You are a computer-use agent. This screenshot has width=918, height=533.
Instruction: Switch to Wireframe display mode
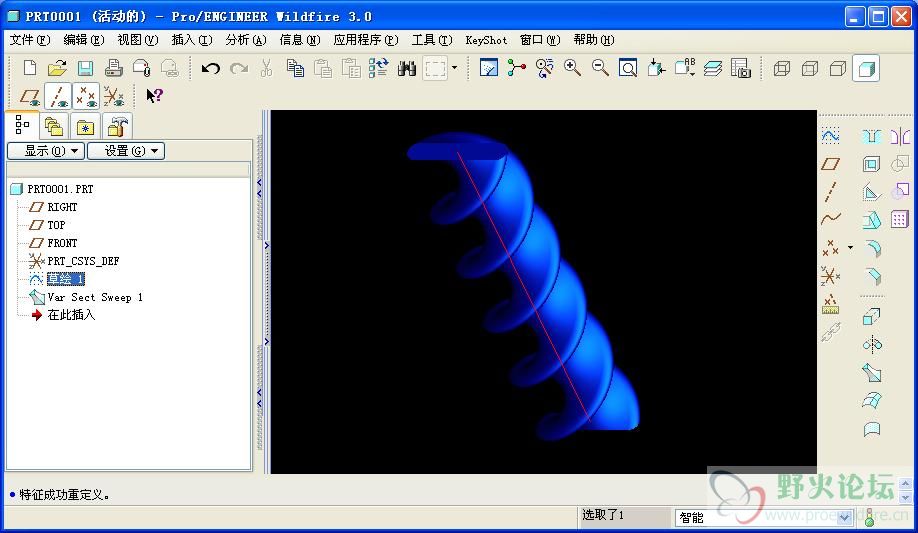(782, 69)
